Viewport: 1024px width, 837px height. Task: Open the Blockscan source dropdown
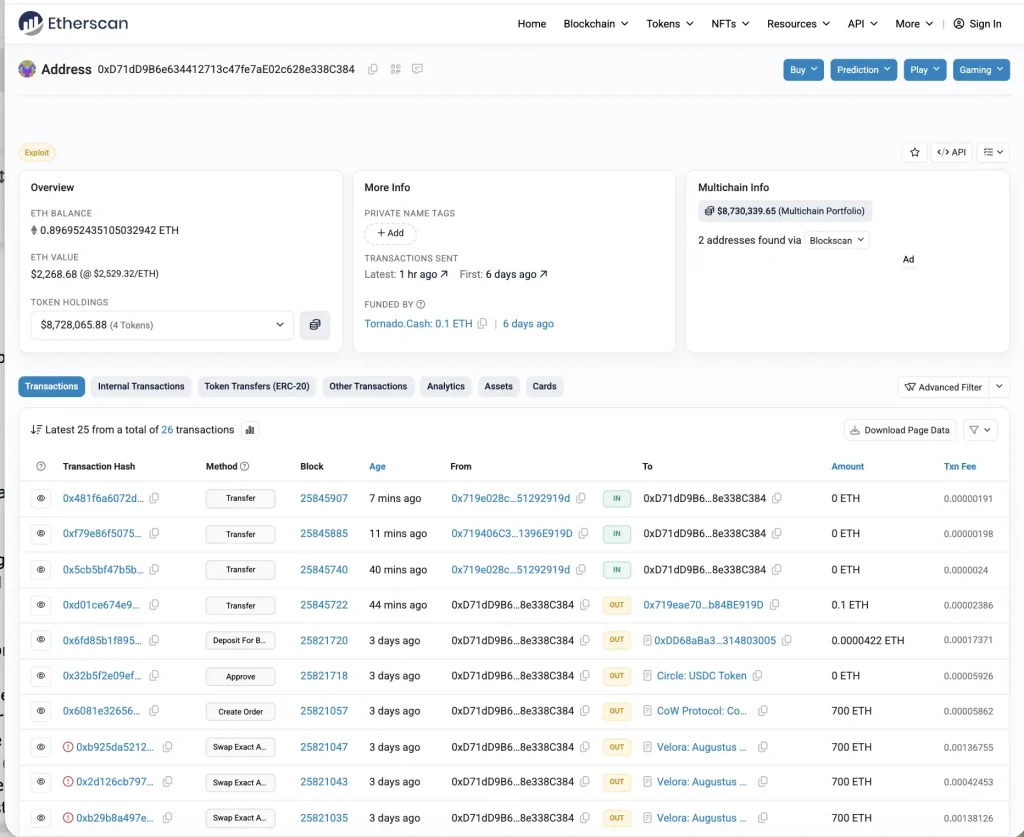[x=837, y=240]
